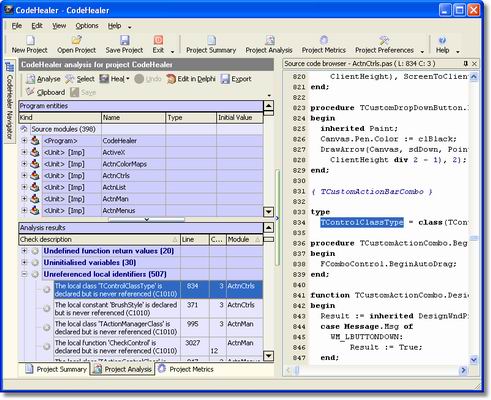Select highlighted TControlClassType in source code

(362, 222)
